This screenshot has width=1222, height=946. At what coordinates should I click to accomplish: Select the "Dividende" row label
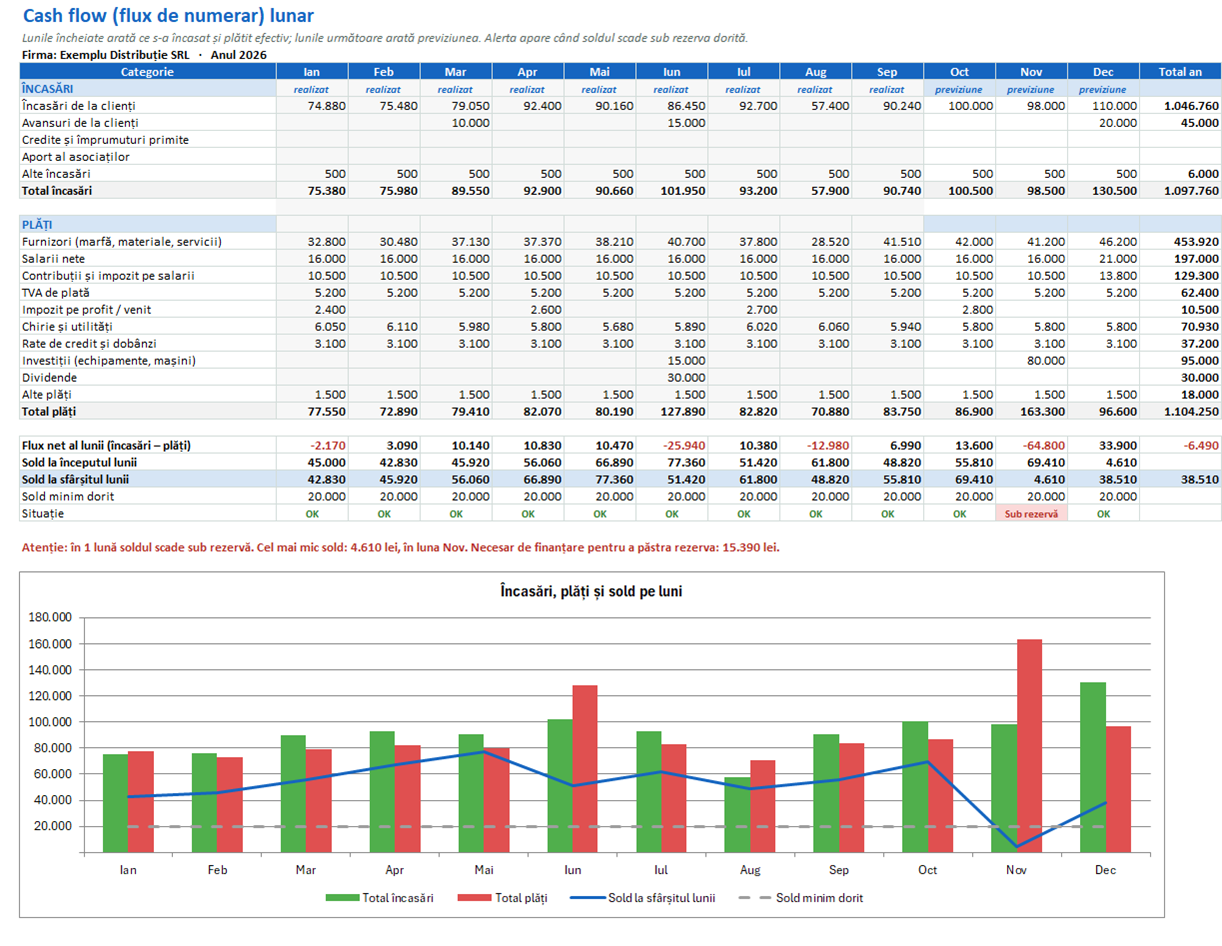pos(49,377)
